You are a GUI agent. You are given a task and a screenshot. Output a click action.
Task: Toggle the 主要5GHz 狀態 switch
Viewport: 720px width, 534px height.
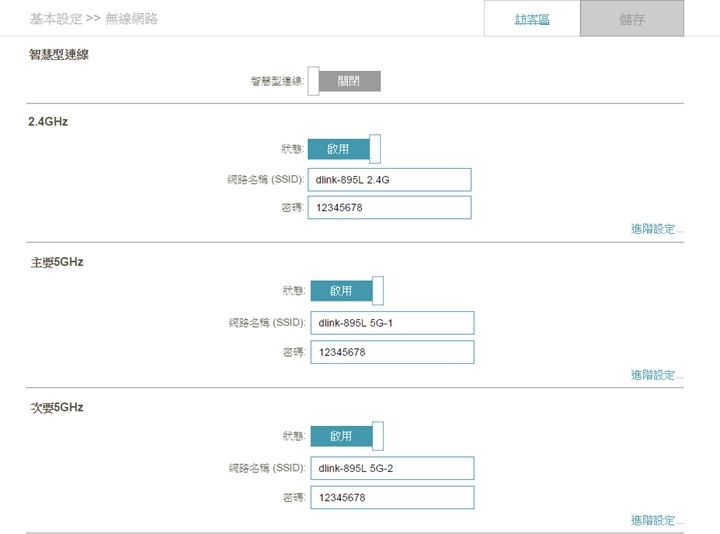pos(347,291)
